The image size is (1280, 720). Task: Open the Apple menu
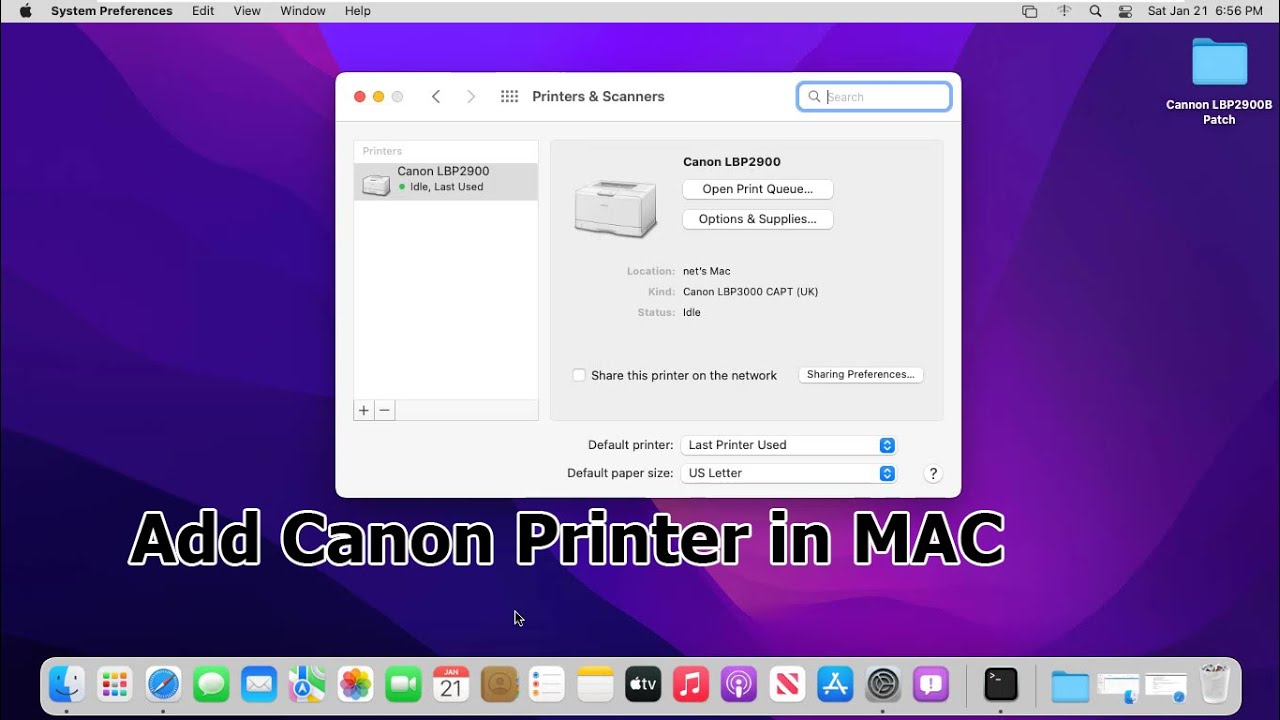[x=26, y=11]
